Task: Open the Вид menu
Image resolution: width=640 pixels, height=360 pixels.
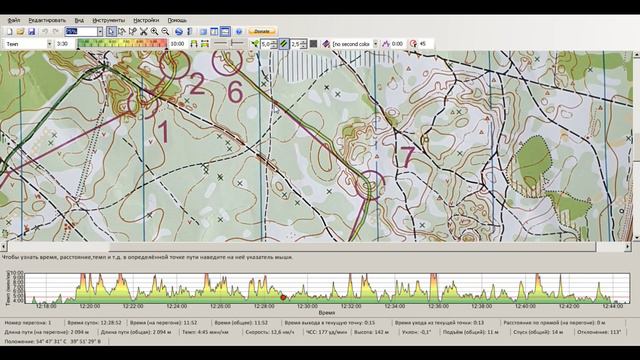Action: tap(79, 20)
